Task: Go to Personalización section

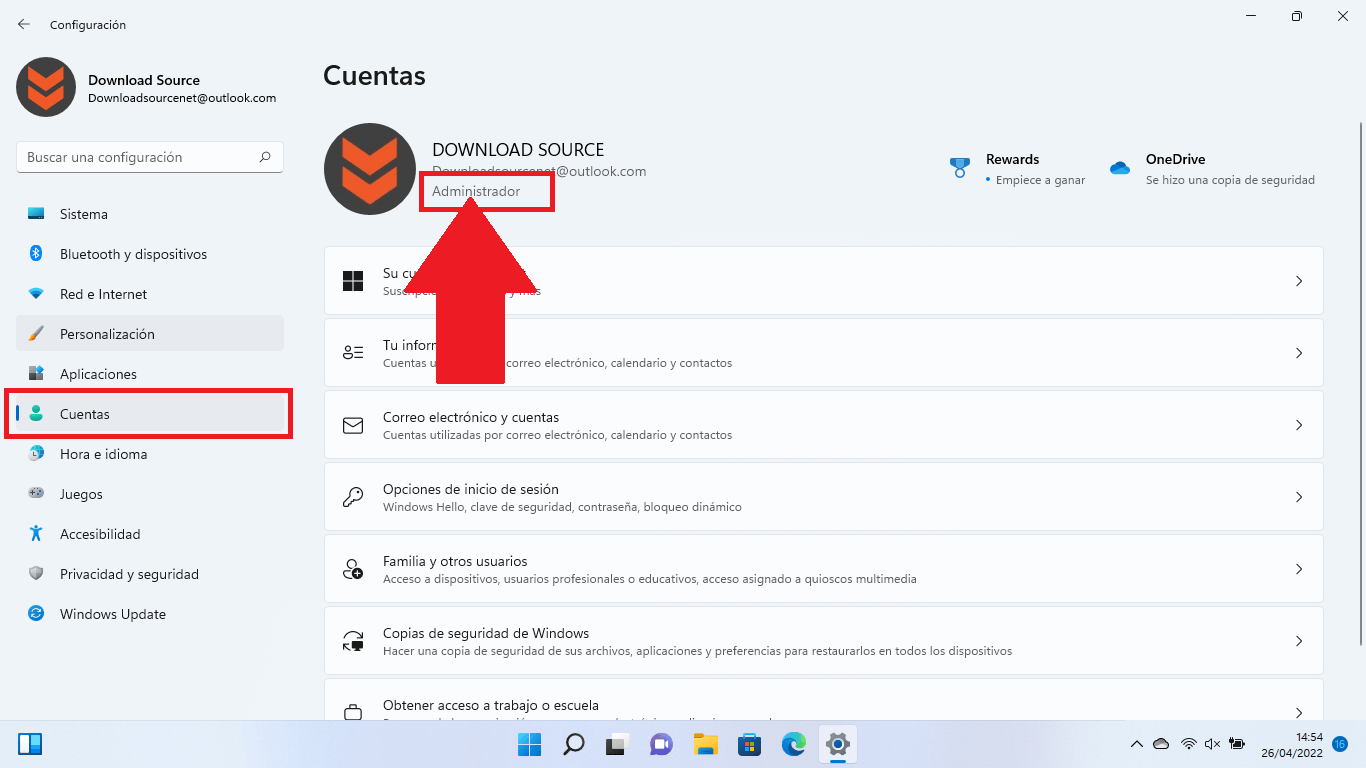Action: point(150,334)
